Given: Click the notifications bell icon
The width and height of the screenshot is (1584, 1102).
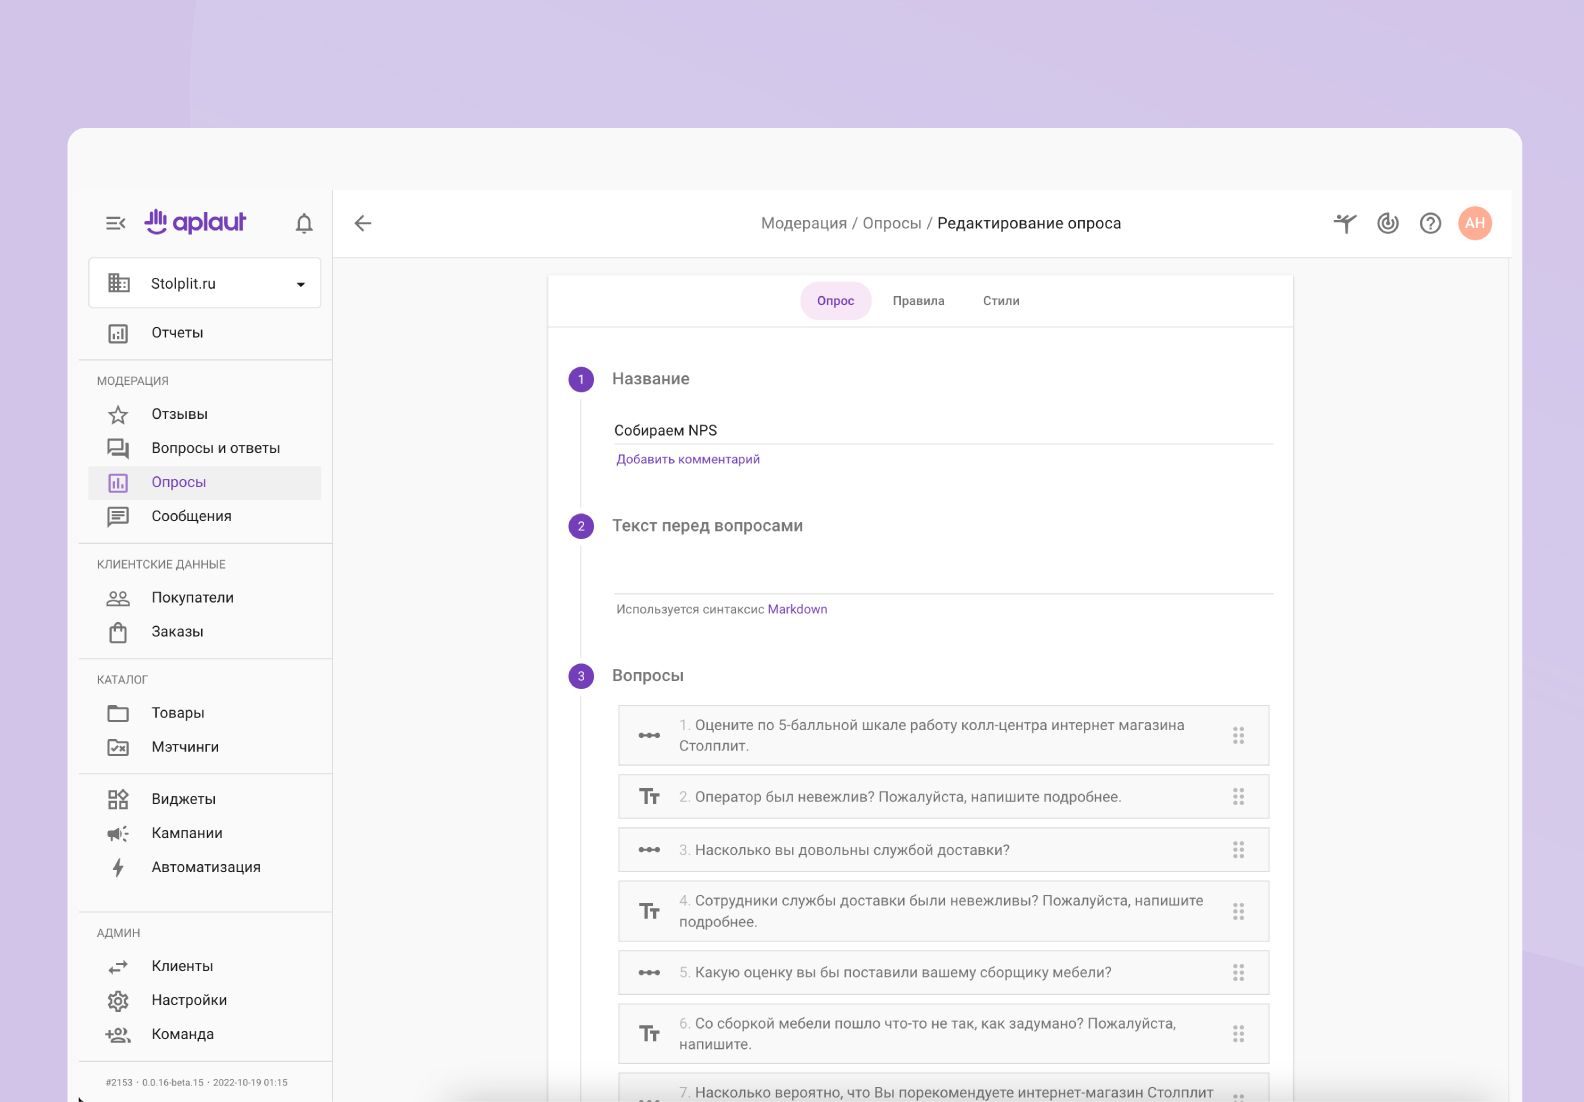Looking at the screenshot, I should (304, 224).
